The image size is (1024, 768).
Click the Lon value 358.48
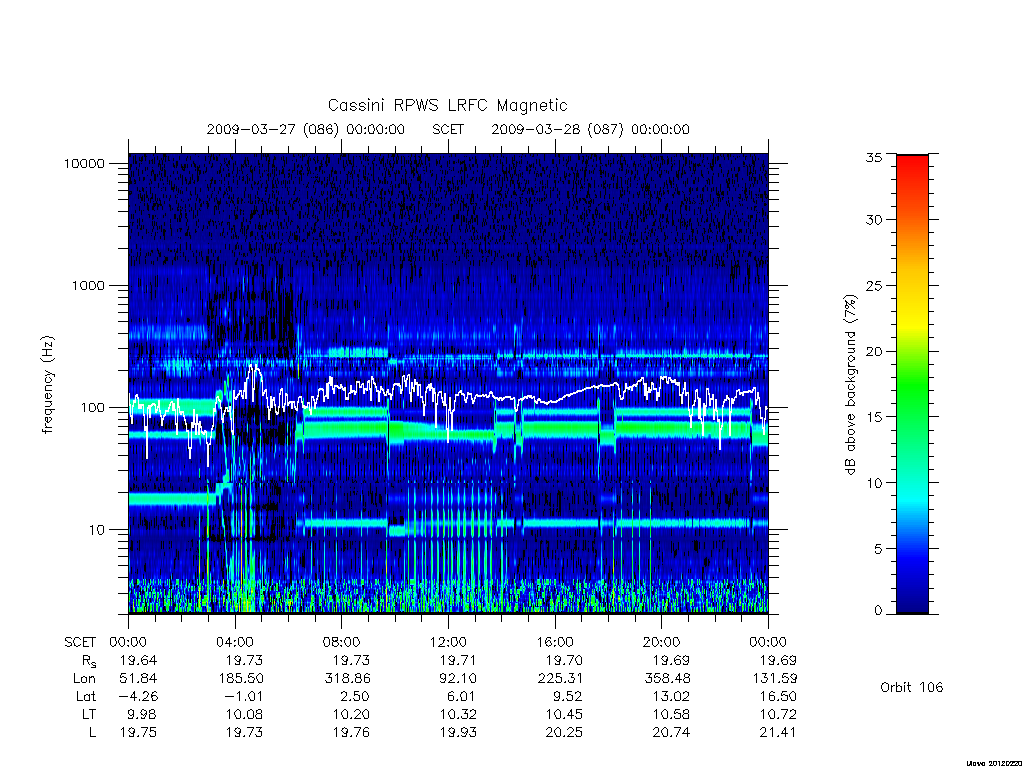click(667, 679)
